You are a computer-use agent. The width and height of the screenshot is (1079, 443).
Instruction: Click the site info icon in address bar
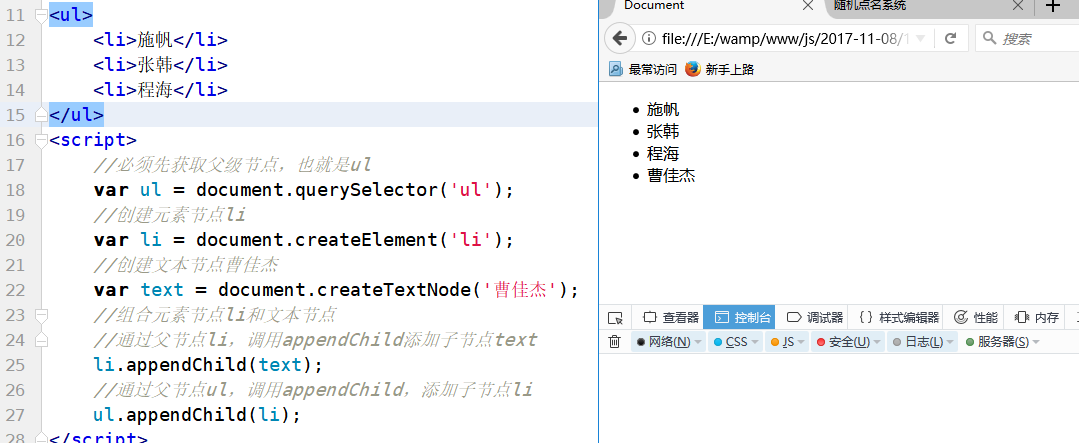(x=649, y=39)
